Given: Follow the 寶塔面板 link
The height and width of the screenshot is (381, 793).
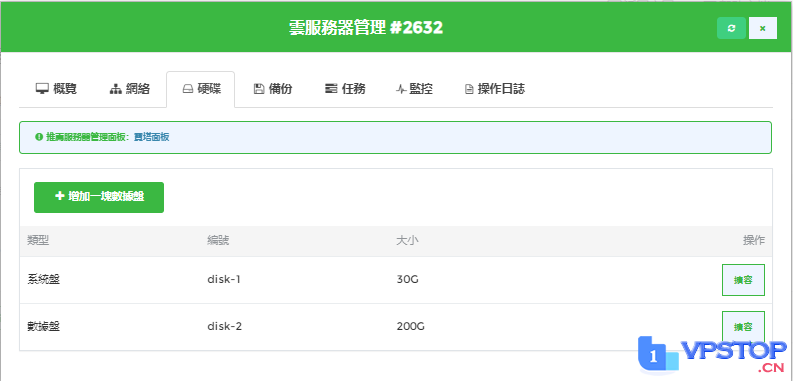Looking at the screenshot, I should coord(151,137).
